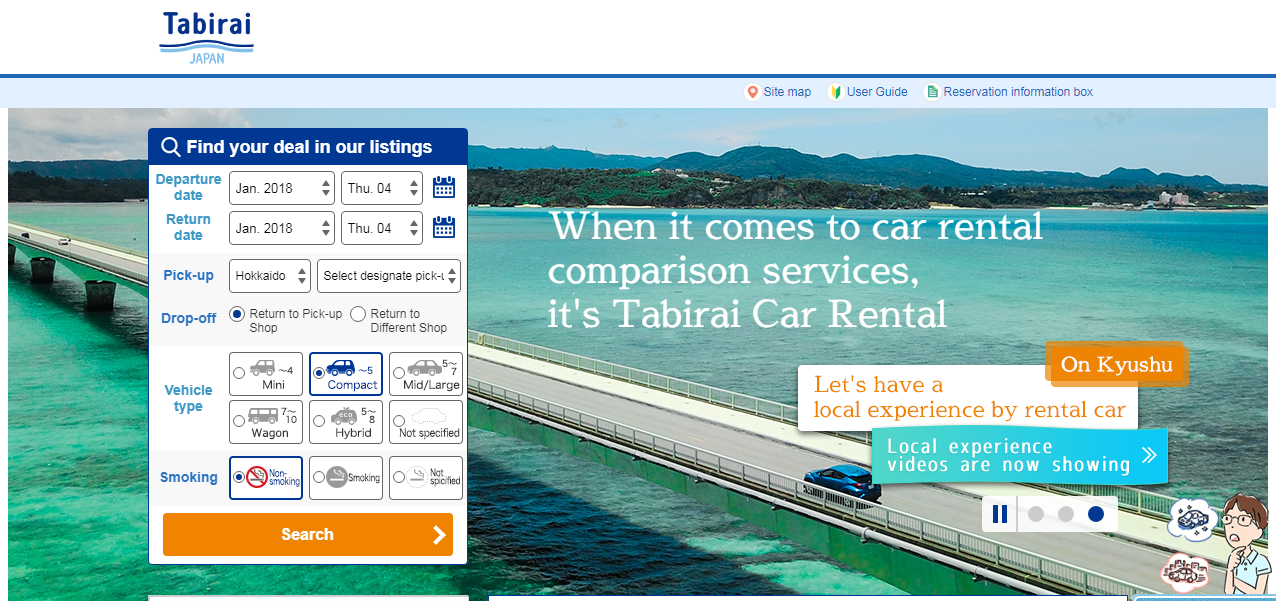This screenshot has width=1276, height=601.
Task: Pause the banner slideshow
Action: click(999, 513)
